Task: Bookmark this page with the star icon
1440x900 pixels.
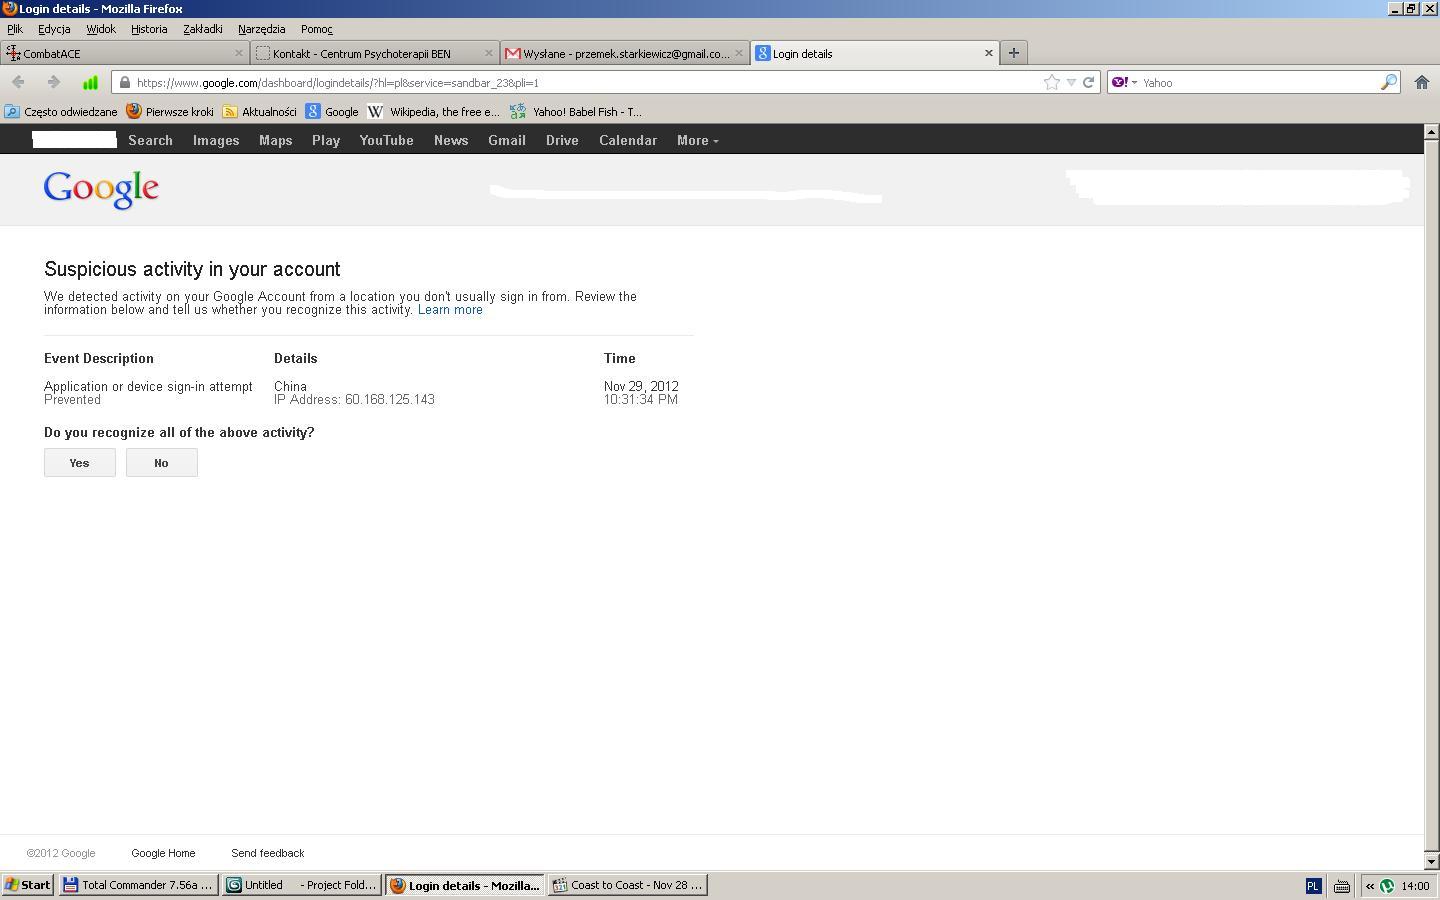Action: point(1051,83)
